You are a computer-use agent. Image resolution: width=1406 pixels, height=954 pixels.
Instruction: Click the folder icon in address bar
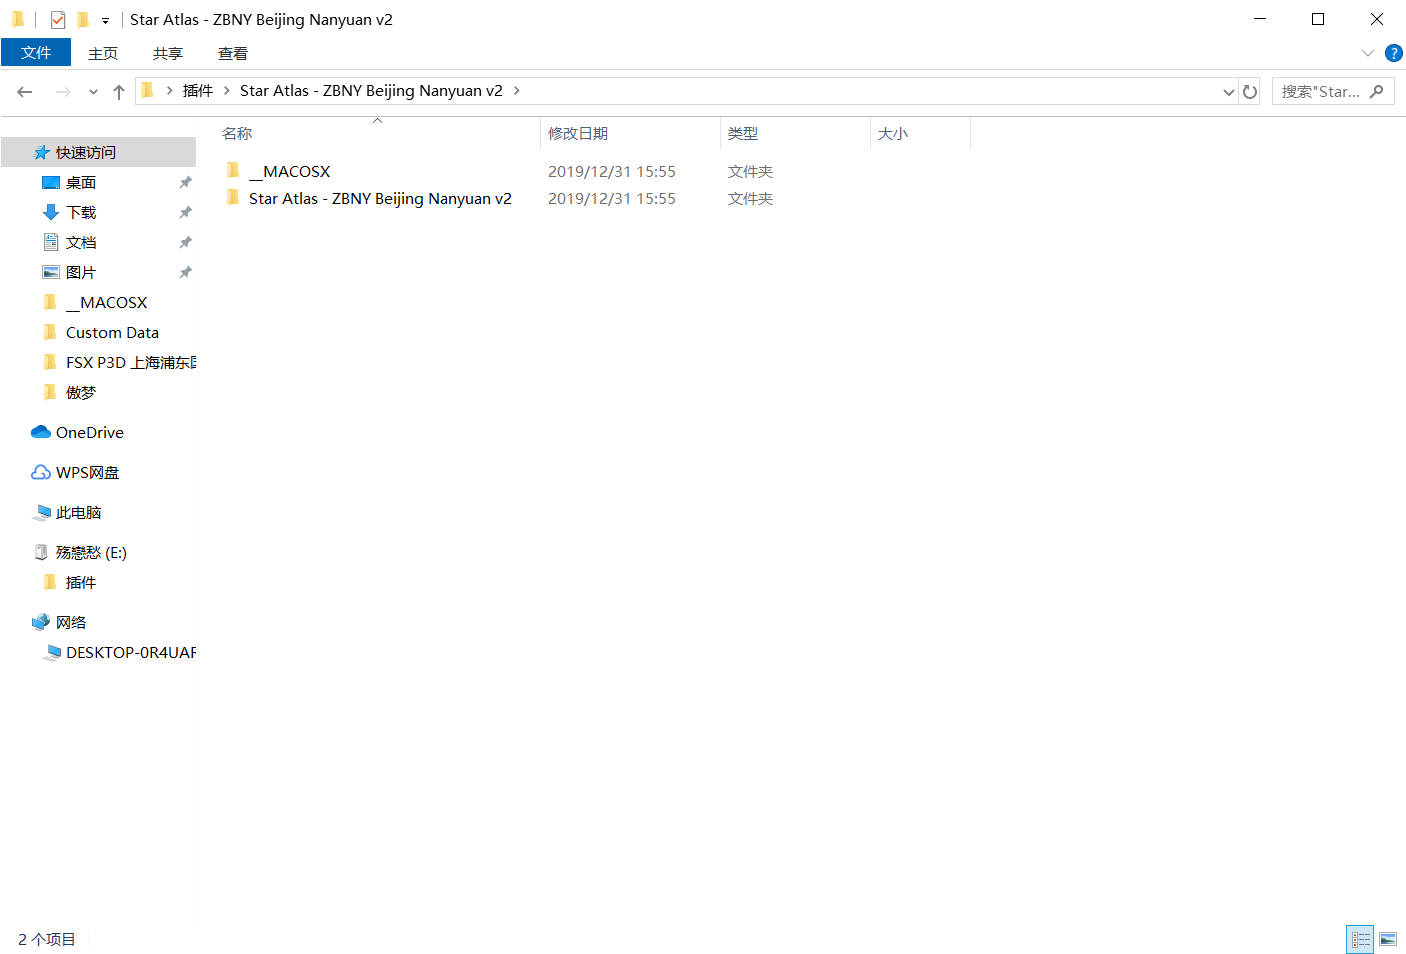(x=148, y=91)
